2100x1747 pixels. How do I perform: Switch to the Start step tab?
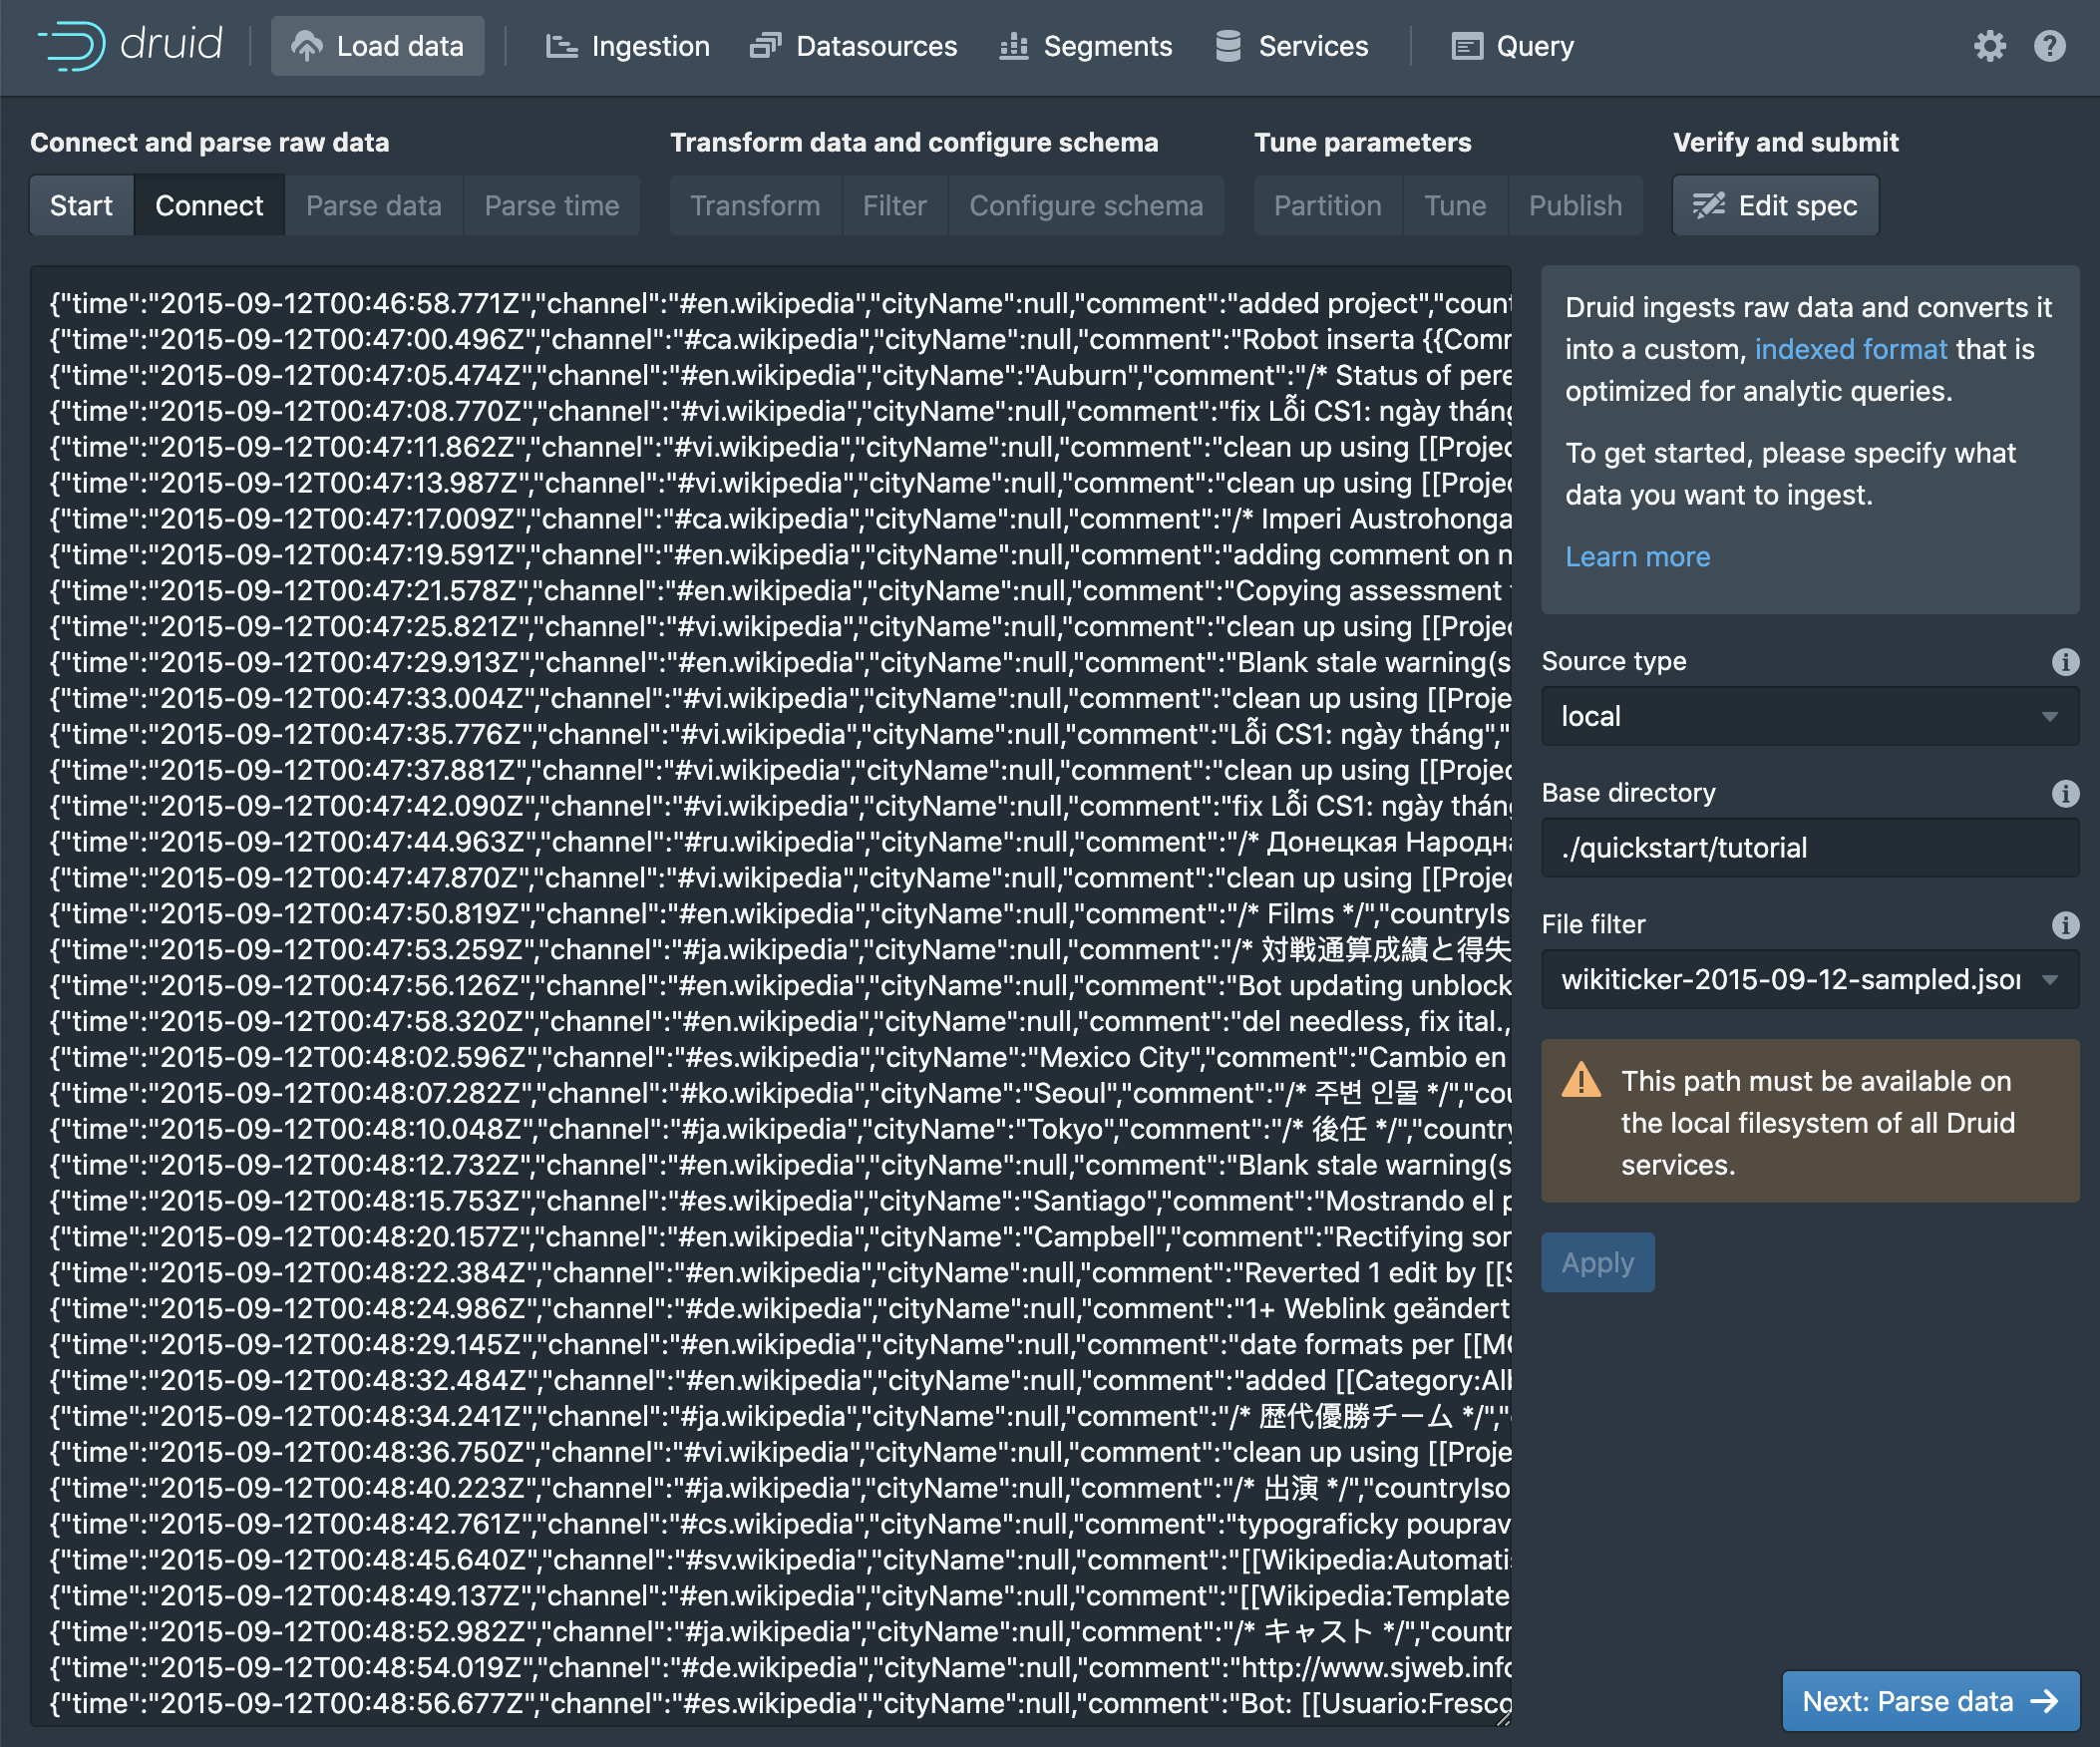(x=81, y=206)
